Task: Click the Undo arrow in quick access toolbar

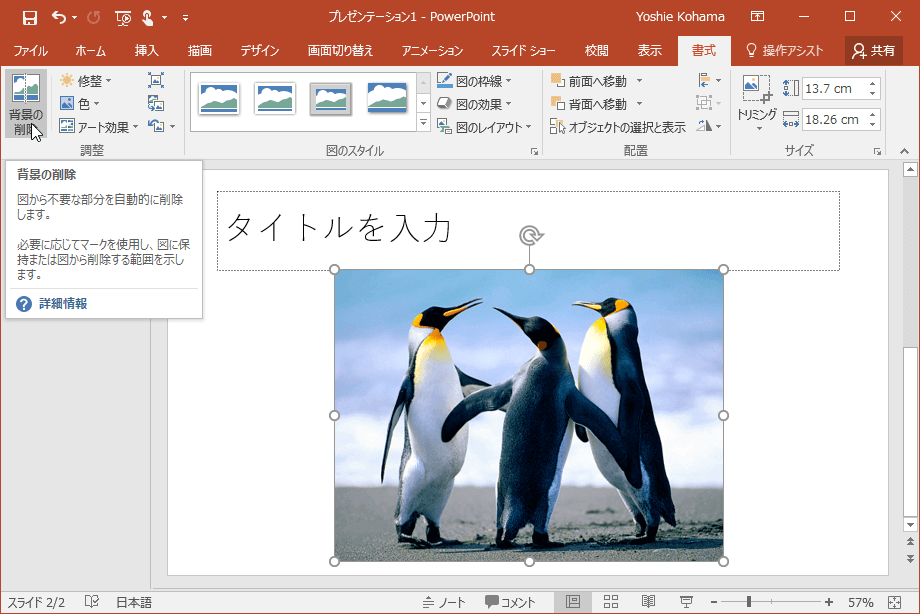Action: click(x=59, y=17)
